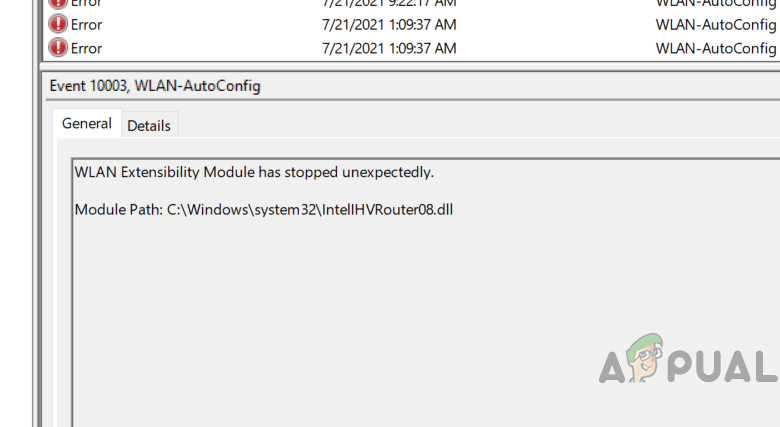Click the 'Error' level text in the top row
The width and height of the screenshot is (780, 427).
click(x=87, y=4)
